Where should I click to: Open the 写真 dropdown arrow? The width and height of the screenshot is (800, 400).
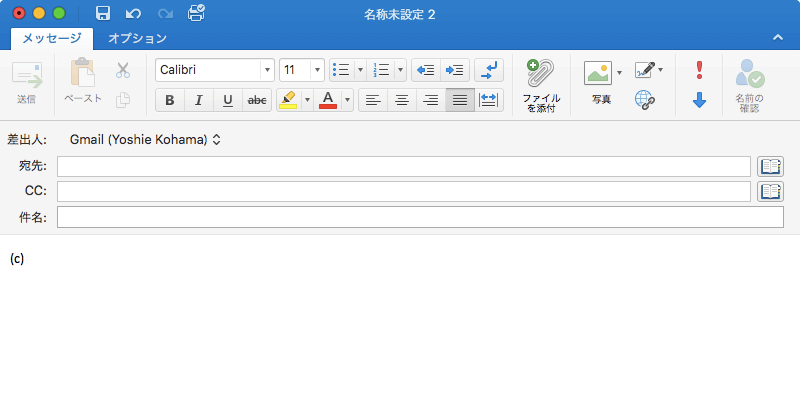pyautogui.click(x=619, y=72)
